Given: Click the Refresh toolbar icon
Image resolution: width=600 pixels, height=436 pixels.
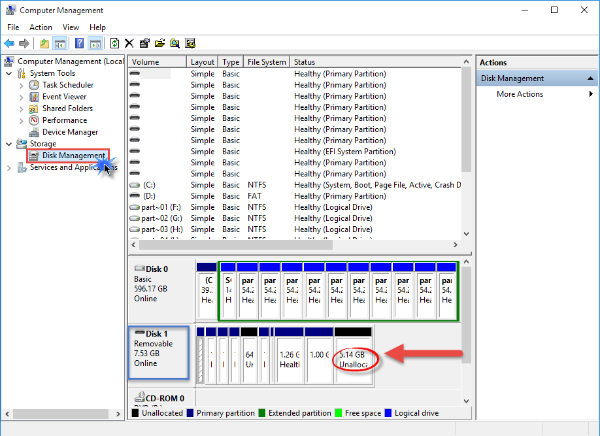Looking at the screenshot, I should click(114, 43).
